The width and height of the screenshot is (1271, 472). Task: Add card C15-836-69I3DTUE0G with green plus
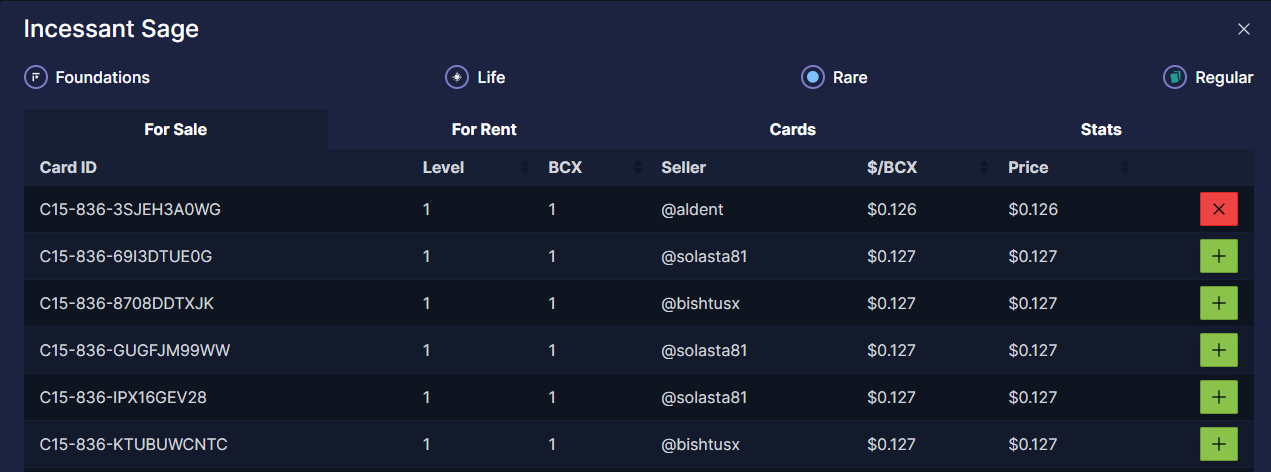pyautogui.click(x=1219, y=256)
